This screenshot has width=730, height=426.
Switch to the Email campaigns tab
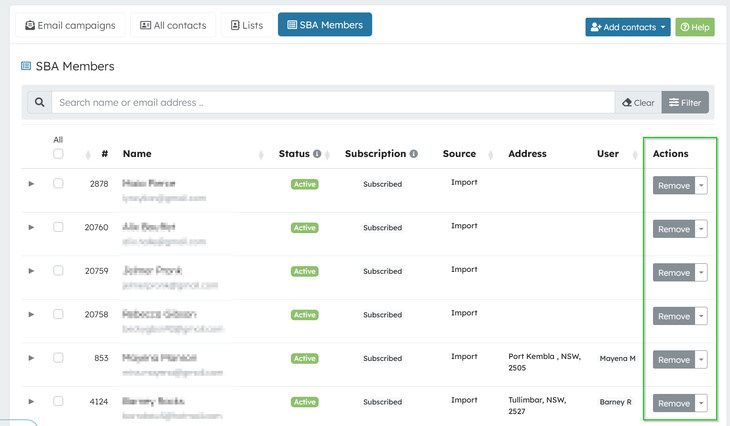(x=70, y=25)
